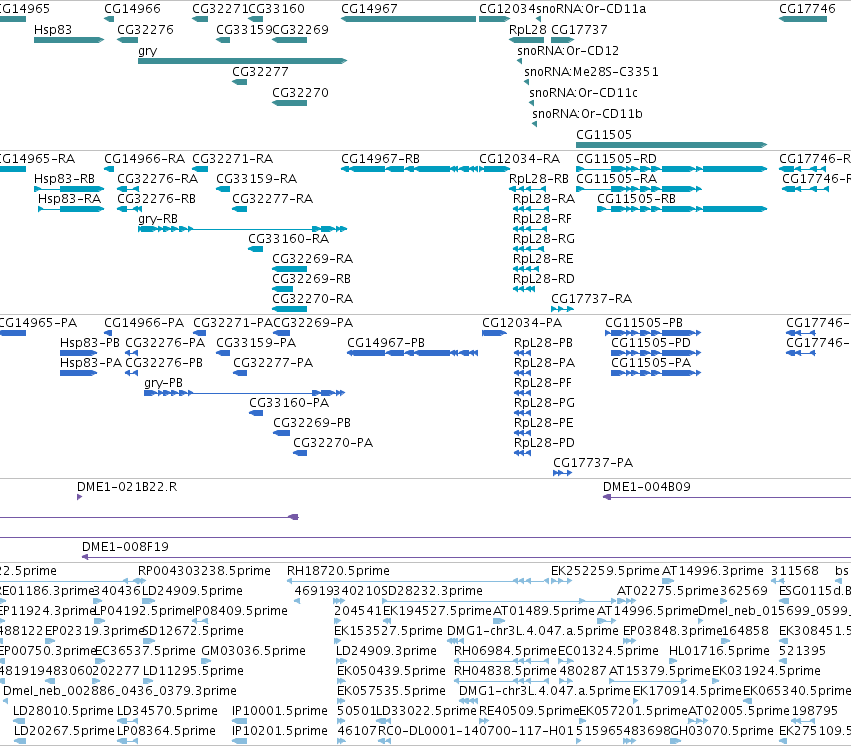
Task: Click CG32277 gene label
Action: click(x=260, y=72)
